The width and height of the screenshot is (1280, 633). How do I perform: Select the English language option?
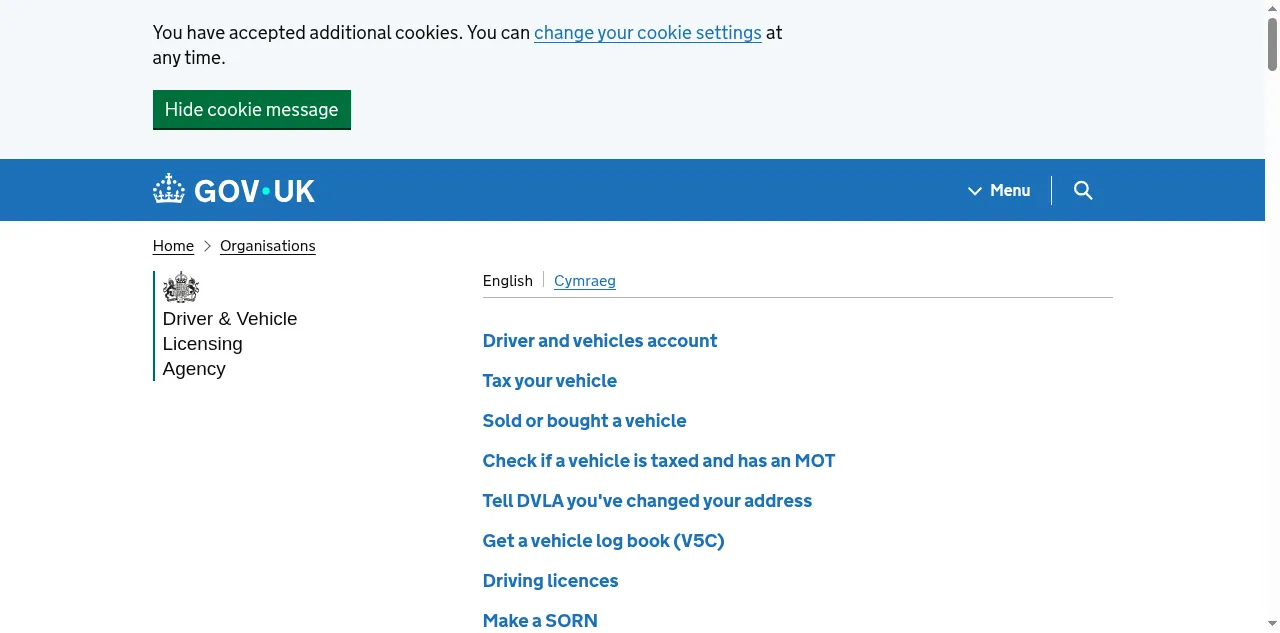point(507,281)
